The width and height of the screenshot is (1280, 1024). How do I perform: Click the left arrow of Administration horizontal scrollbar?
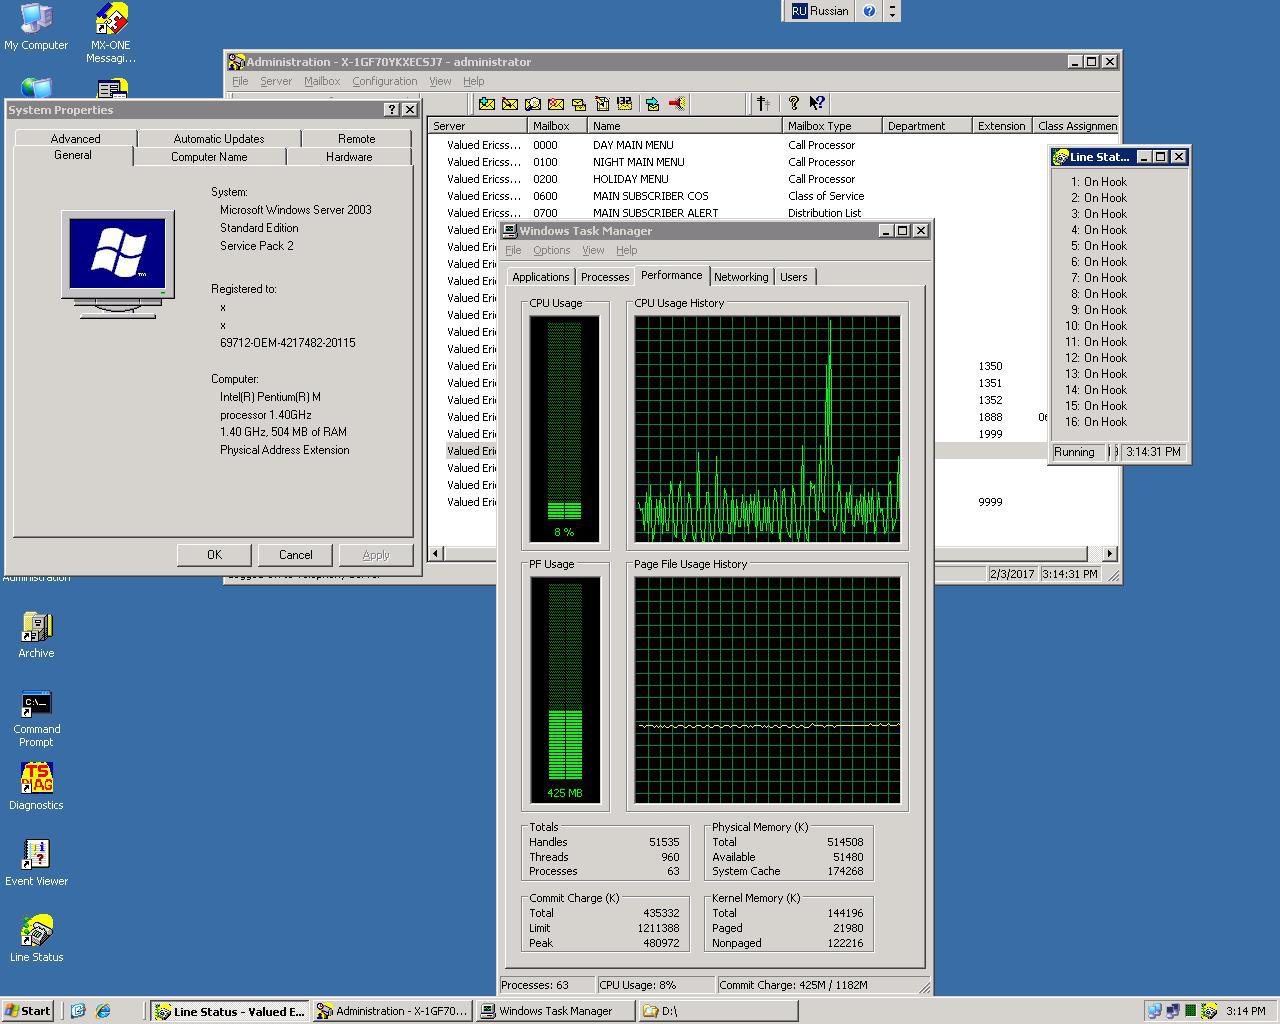[x=436, y=553]
